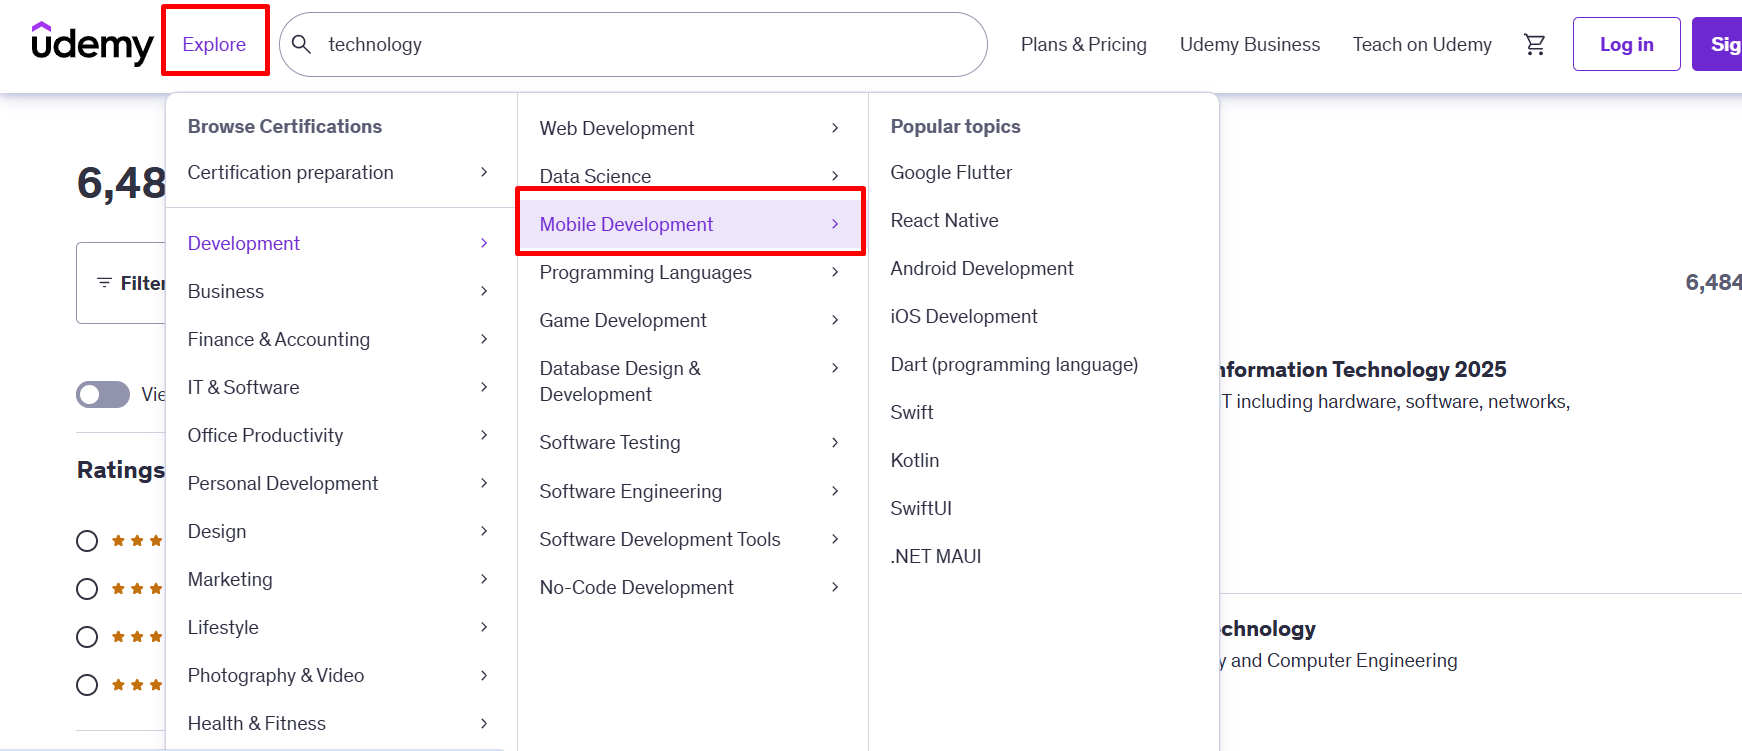
Task: Expand the IT & Software chevron
Action: [x=484, y=387]
